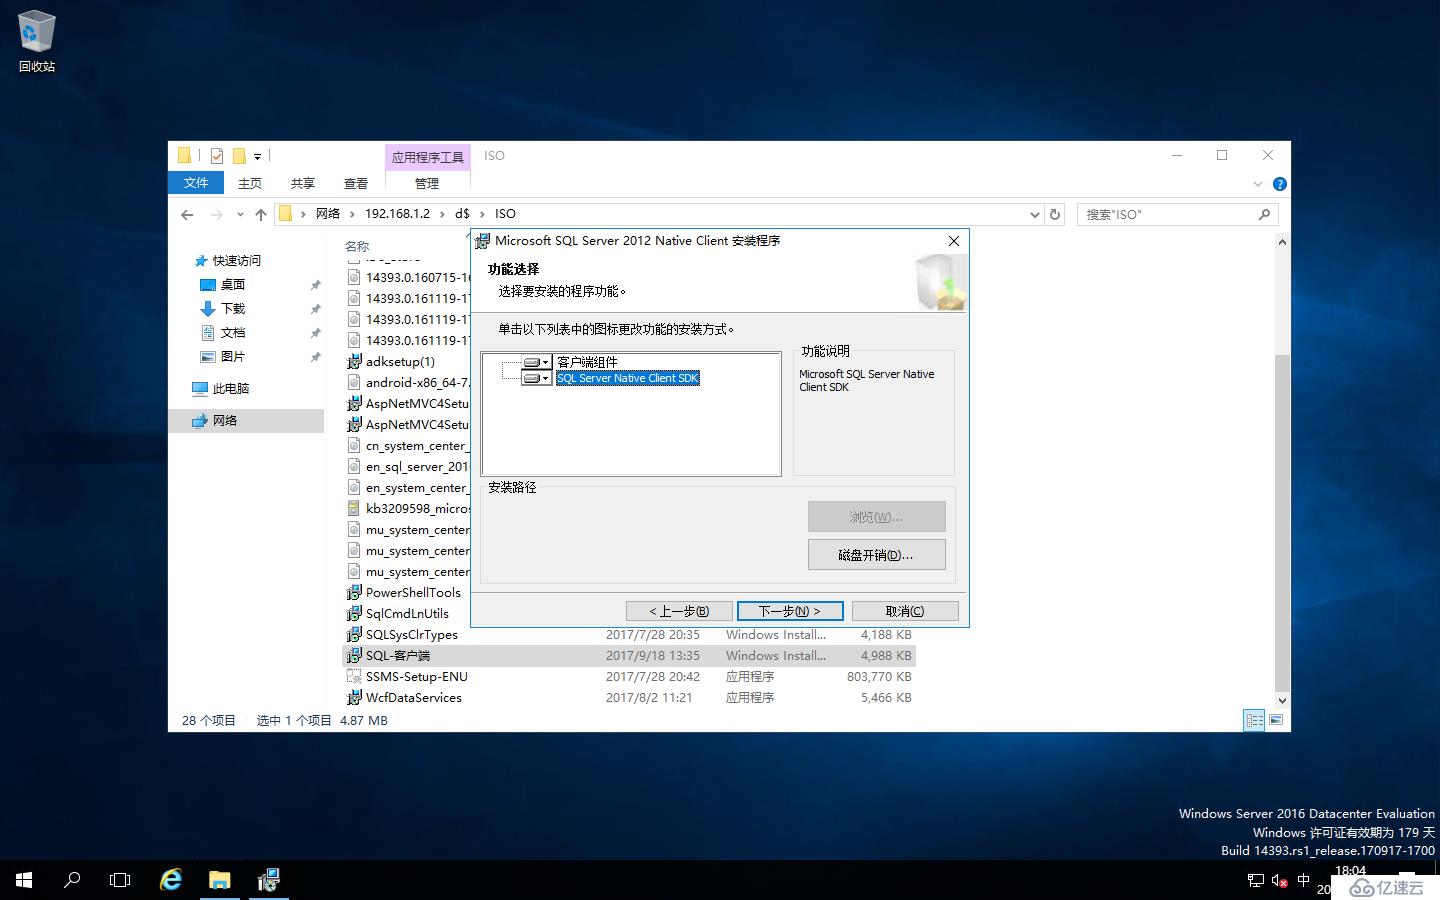This screenshot has height=900, width=1440.
Task: Go forward in Explorer navigation
Action: point(216,214)
